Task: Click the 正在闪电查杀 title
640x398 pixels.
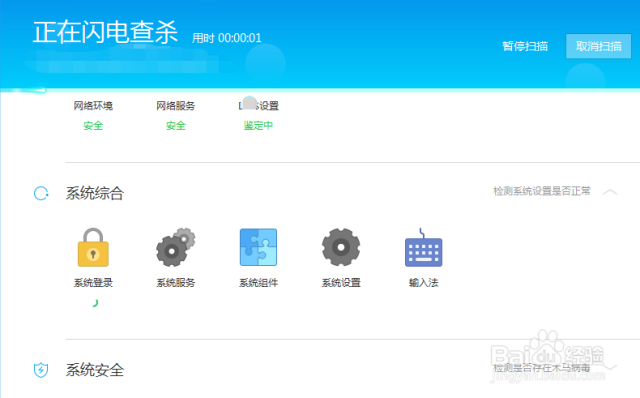Action: click(x=105, y=32)
